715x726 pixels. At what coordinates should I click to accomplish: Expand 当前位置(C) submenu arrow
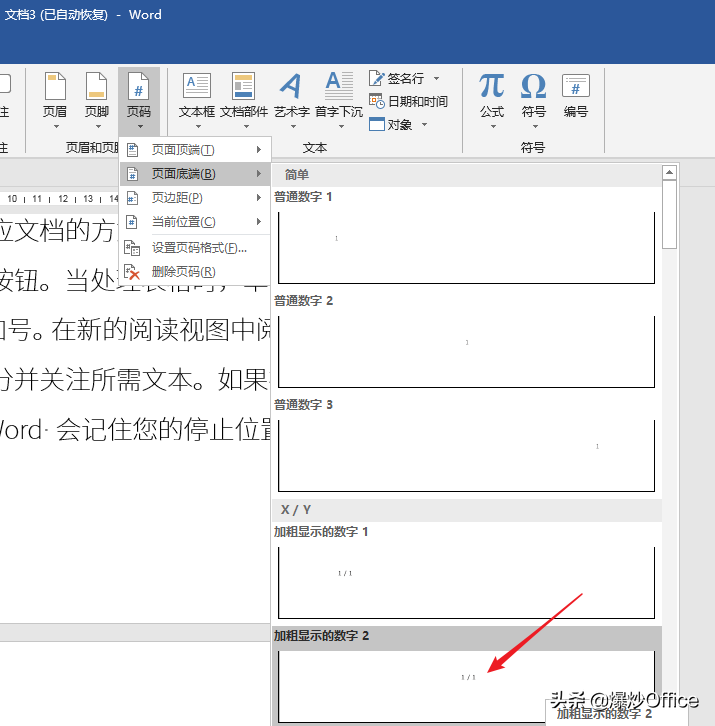259,222
